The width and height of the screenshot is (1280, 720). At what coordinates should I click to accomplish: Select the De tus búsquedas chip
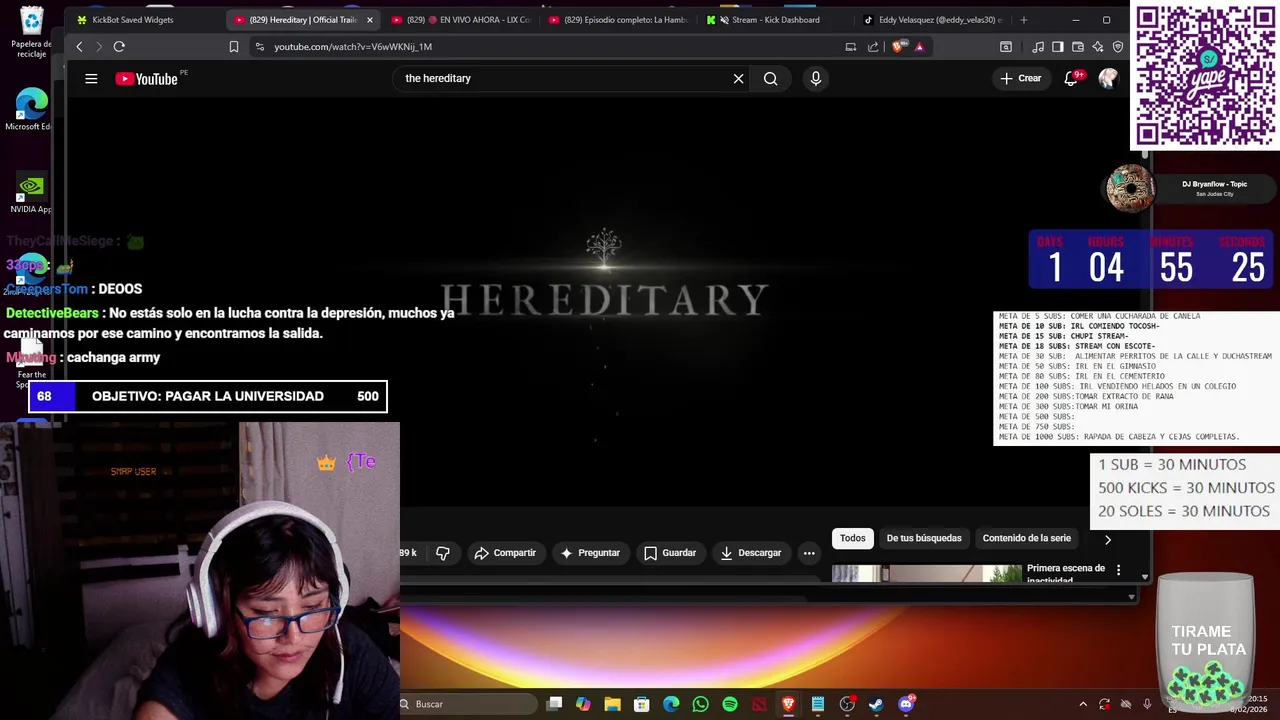click(924, 538)
